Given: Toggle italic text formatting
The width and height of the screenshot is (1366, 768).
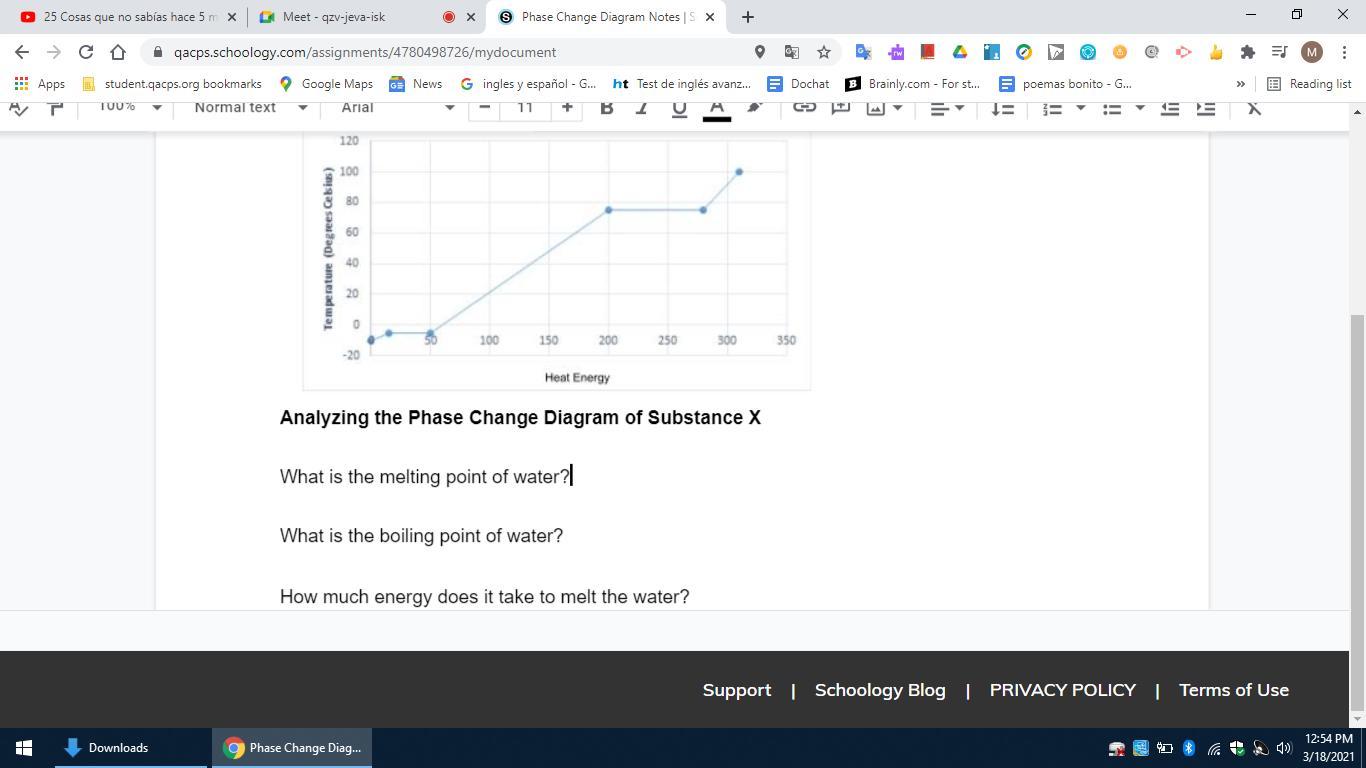Looking at the screenshot, I should coord(642,108).
